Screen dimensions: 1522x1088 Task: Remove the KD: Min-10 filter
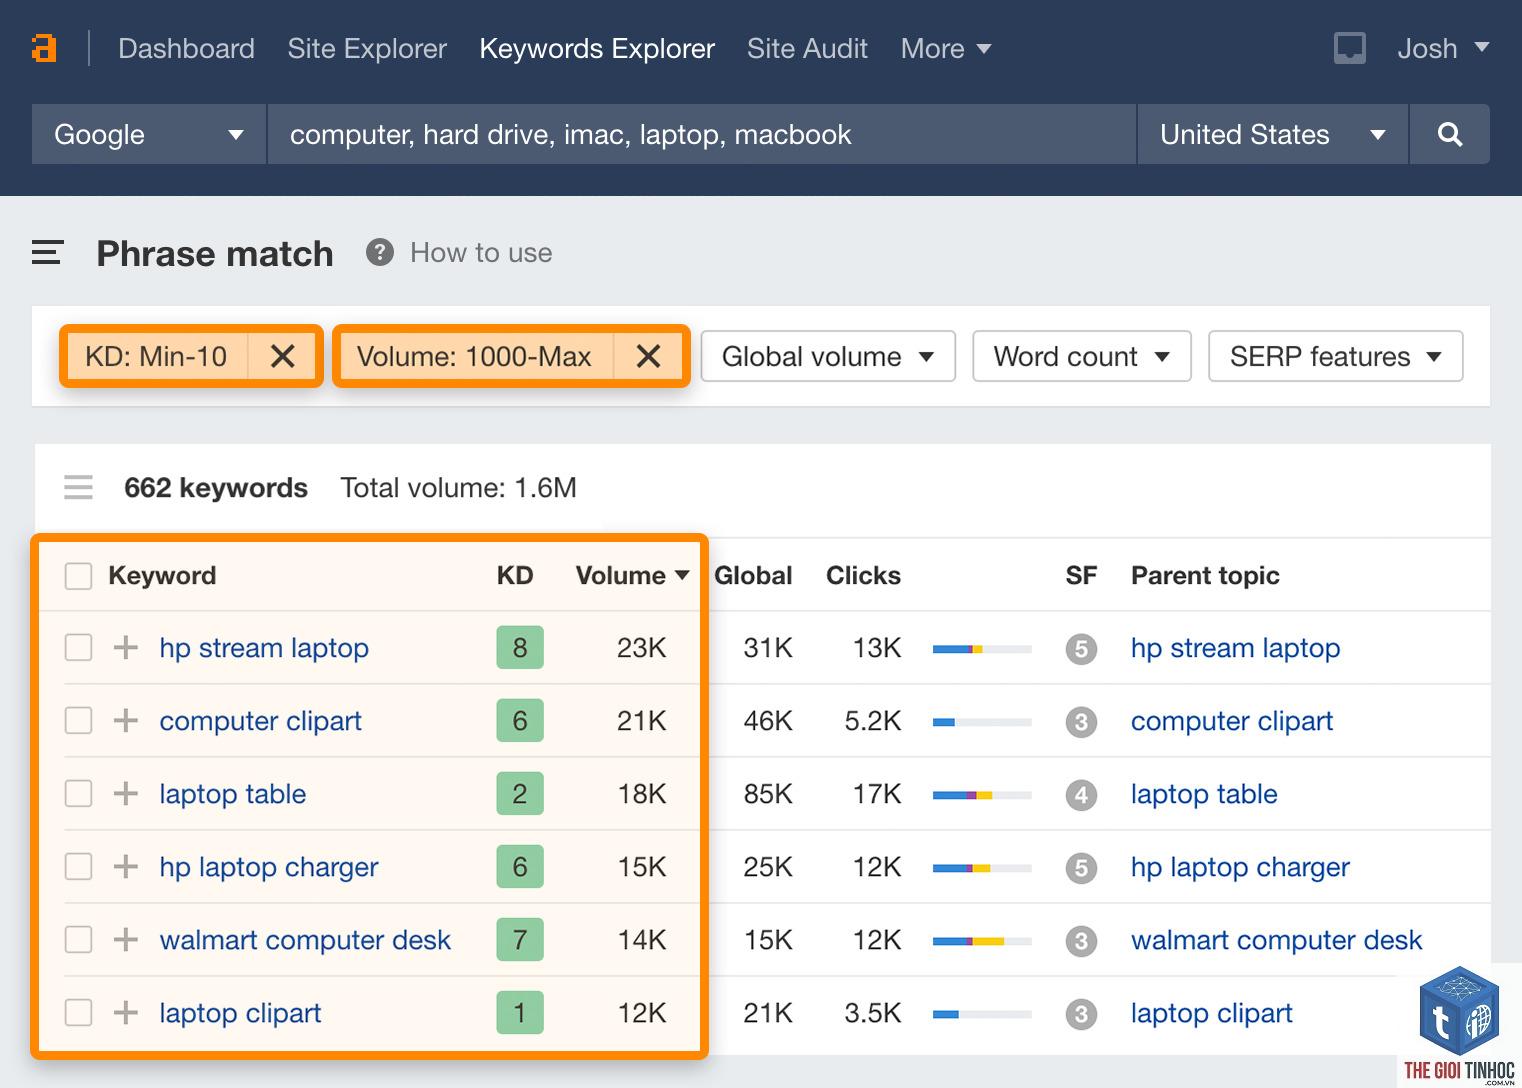tap(283, 356)
